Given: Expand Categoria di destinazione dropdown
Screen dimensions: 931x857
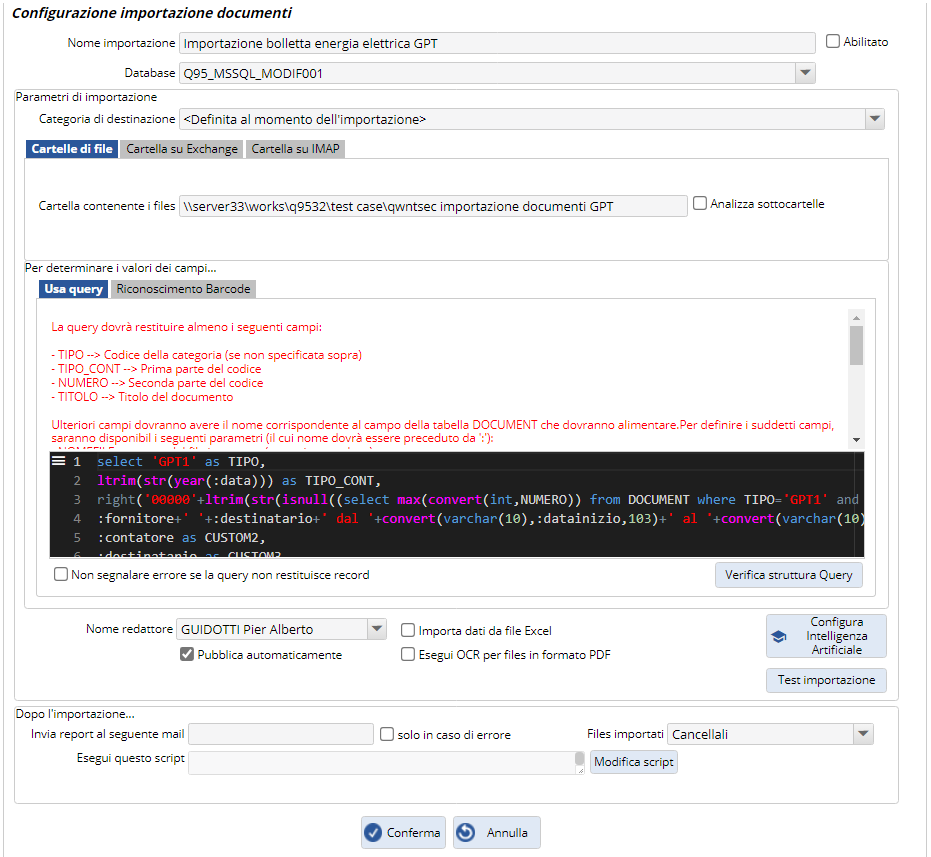Looking at the screenshot, I should click(x=874, y=119).
